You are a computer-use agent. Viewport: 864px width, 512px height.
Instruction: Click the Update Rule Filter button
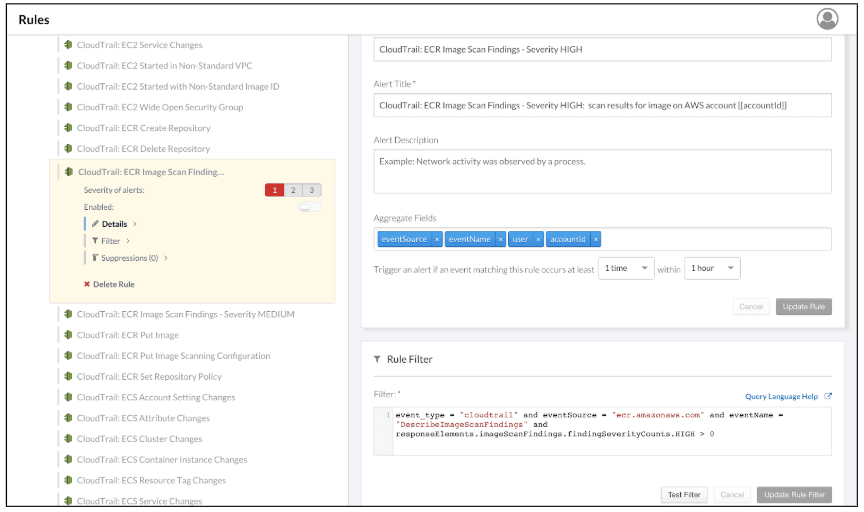coord(794,494)
